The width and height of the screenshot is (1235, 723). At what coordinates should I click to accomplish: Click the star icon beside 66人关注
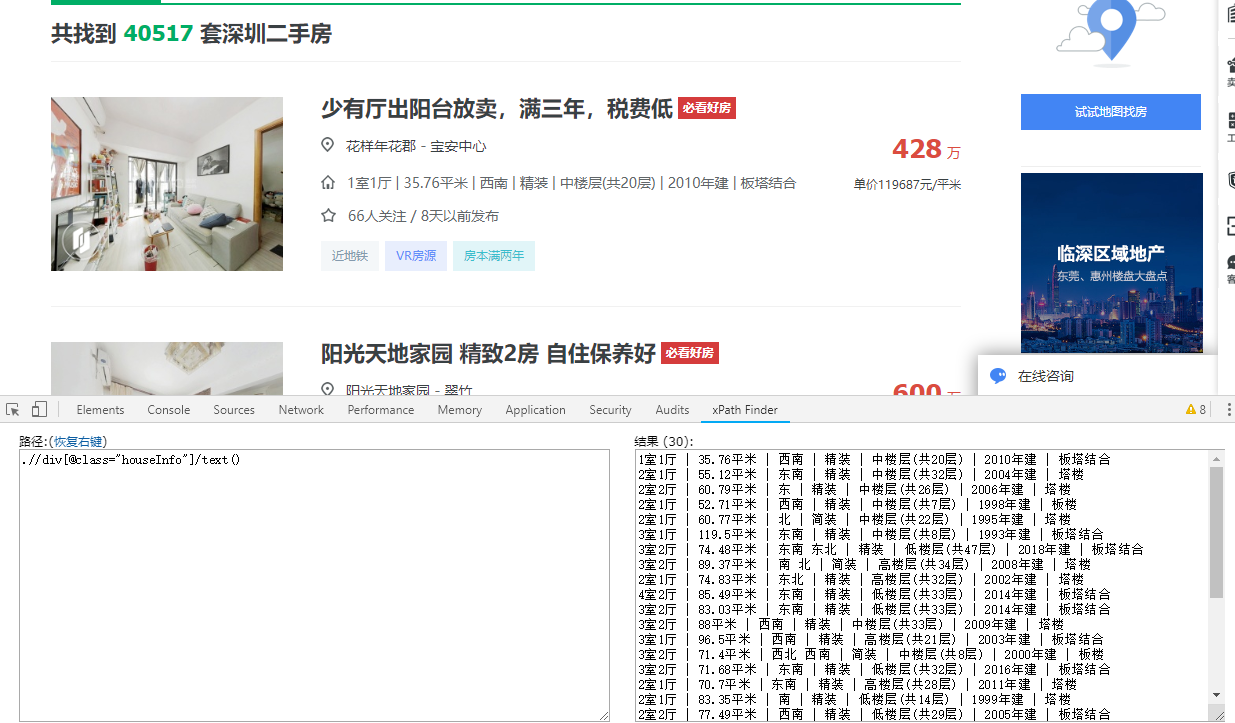click(328, 215)
